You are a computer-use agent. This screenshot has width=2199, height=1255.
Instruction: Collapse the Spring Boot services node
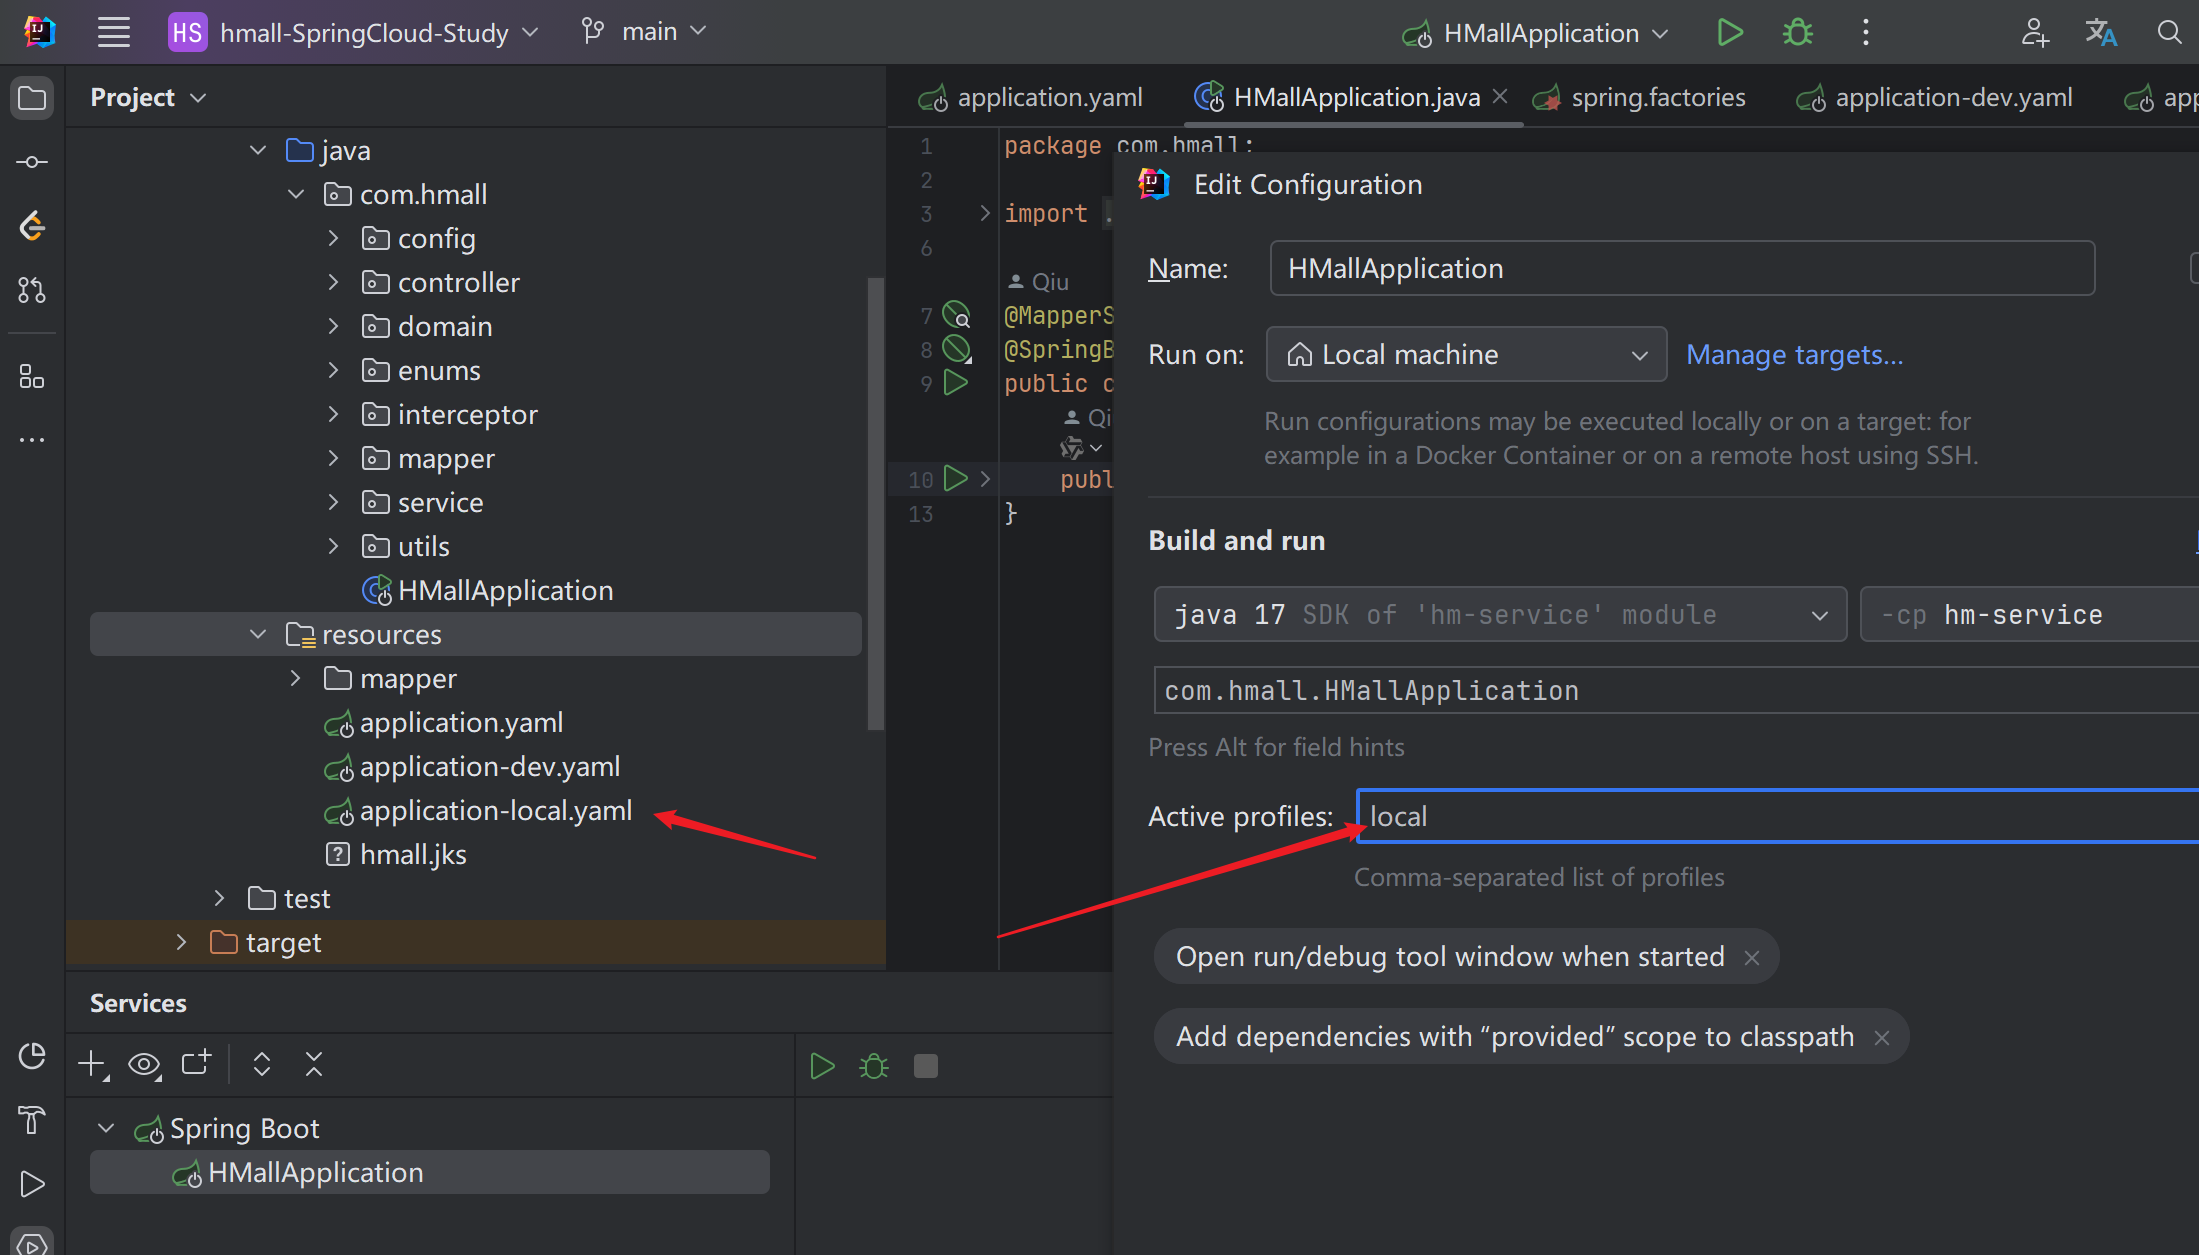tap(106, 1128)
